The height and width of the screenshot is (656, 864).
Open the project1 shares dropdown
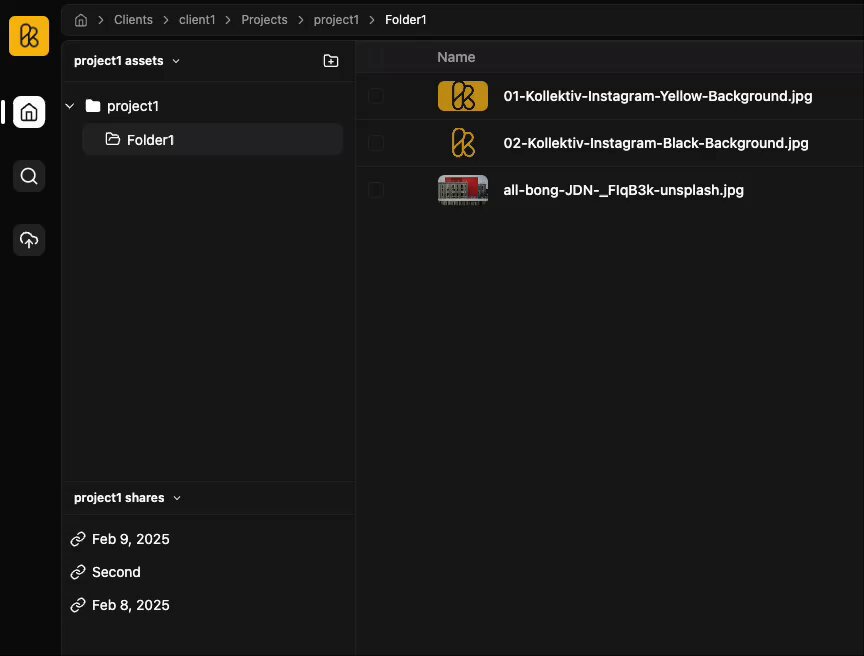click(x=127, y=498)
